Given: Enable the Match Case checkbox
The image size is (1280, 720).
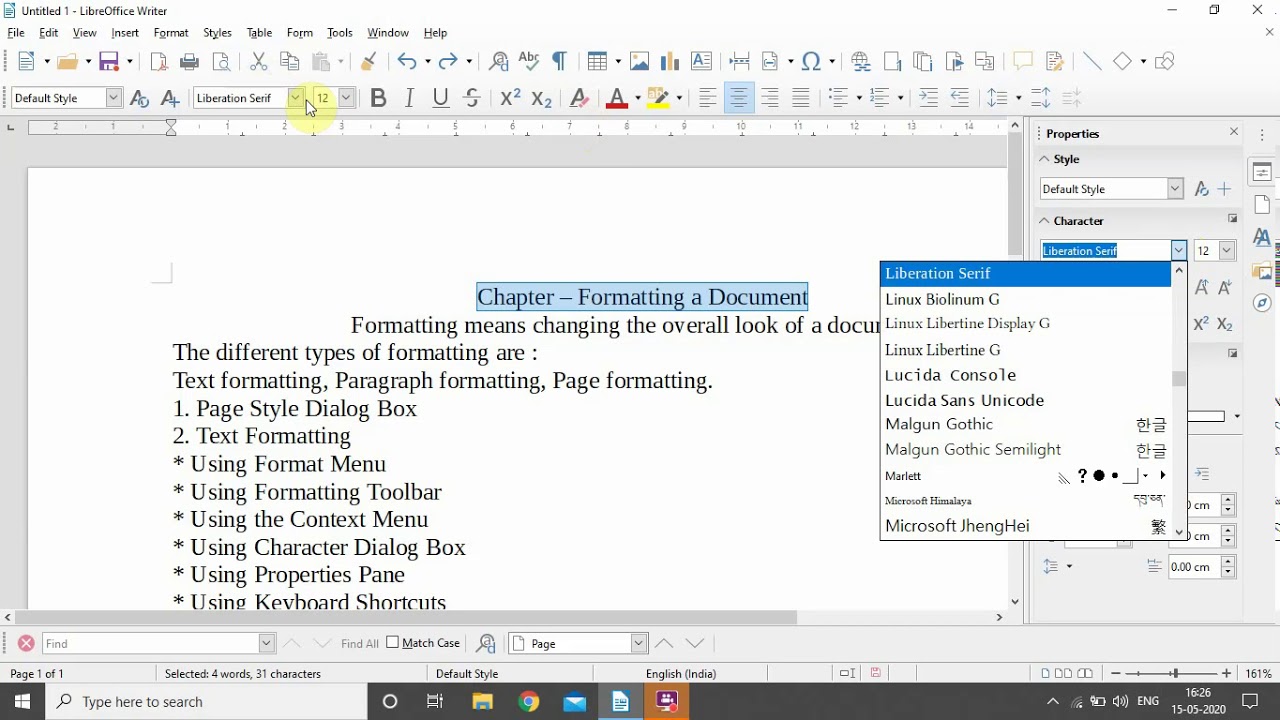Looking at the screenshot, I should (x=392, y=643).
